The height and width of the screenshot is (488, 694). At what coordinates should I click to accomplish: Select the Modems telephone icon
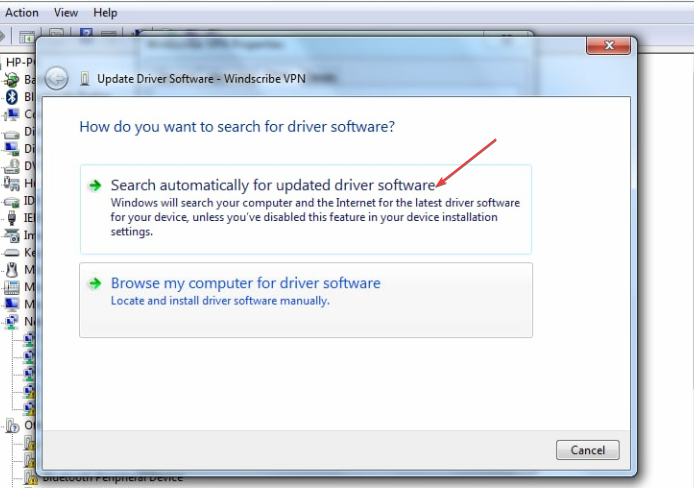[11, 287]
